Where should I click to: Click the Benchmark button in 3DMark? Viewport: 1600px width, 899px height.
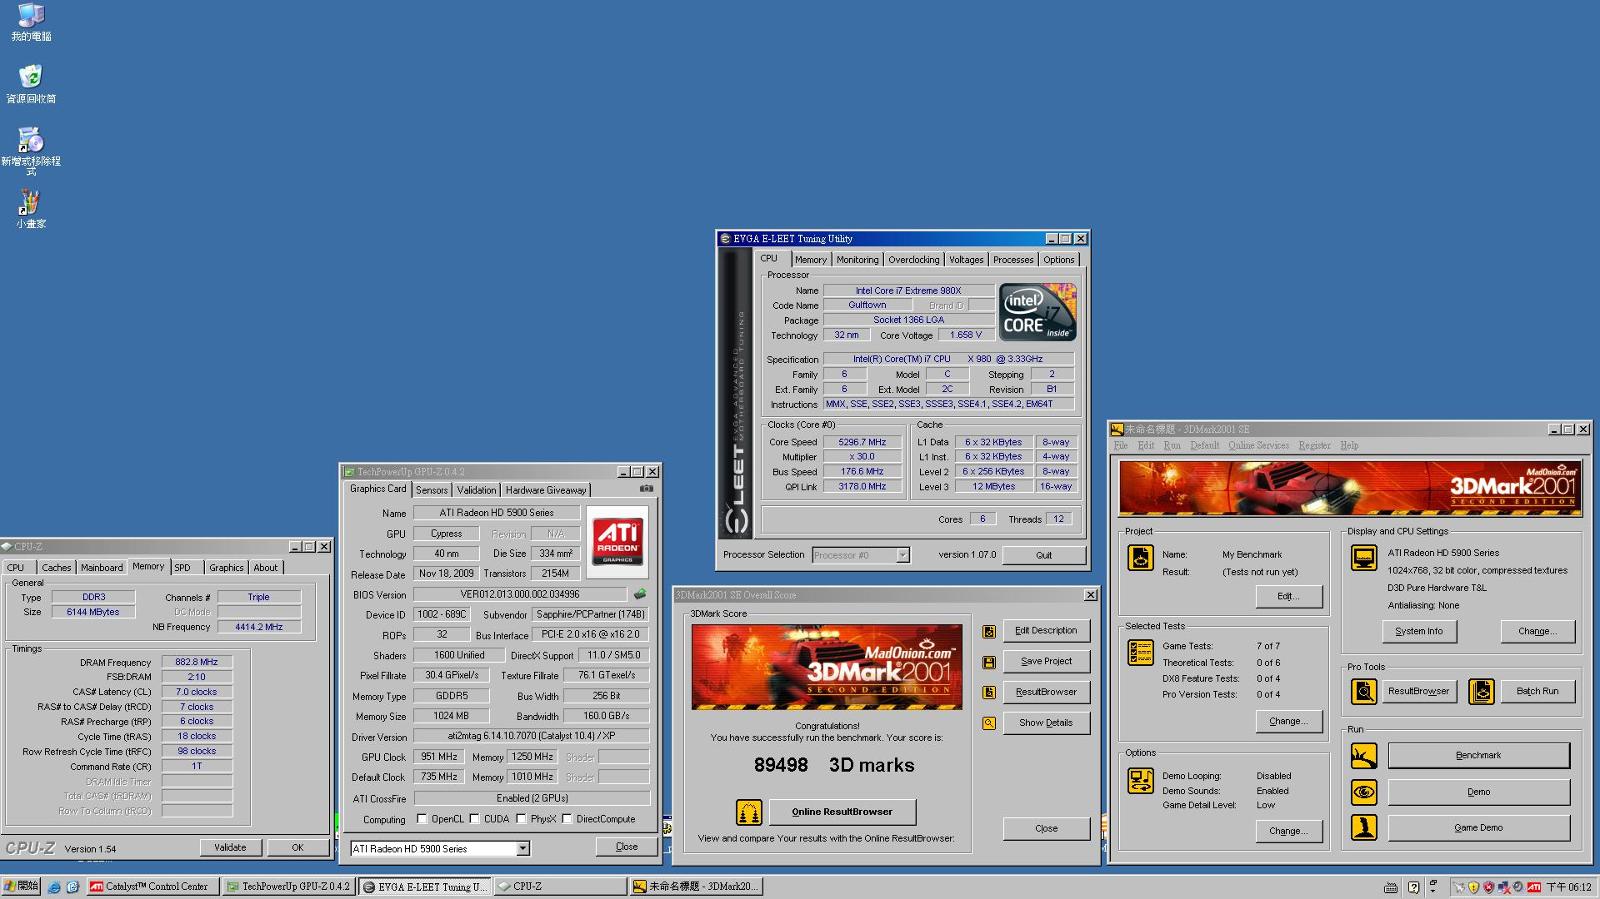click(x=1478, y=755)
